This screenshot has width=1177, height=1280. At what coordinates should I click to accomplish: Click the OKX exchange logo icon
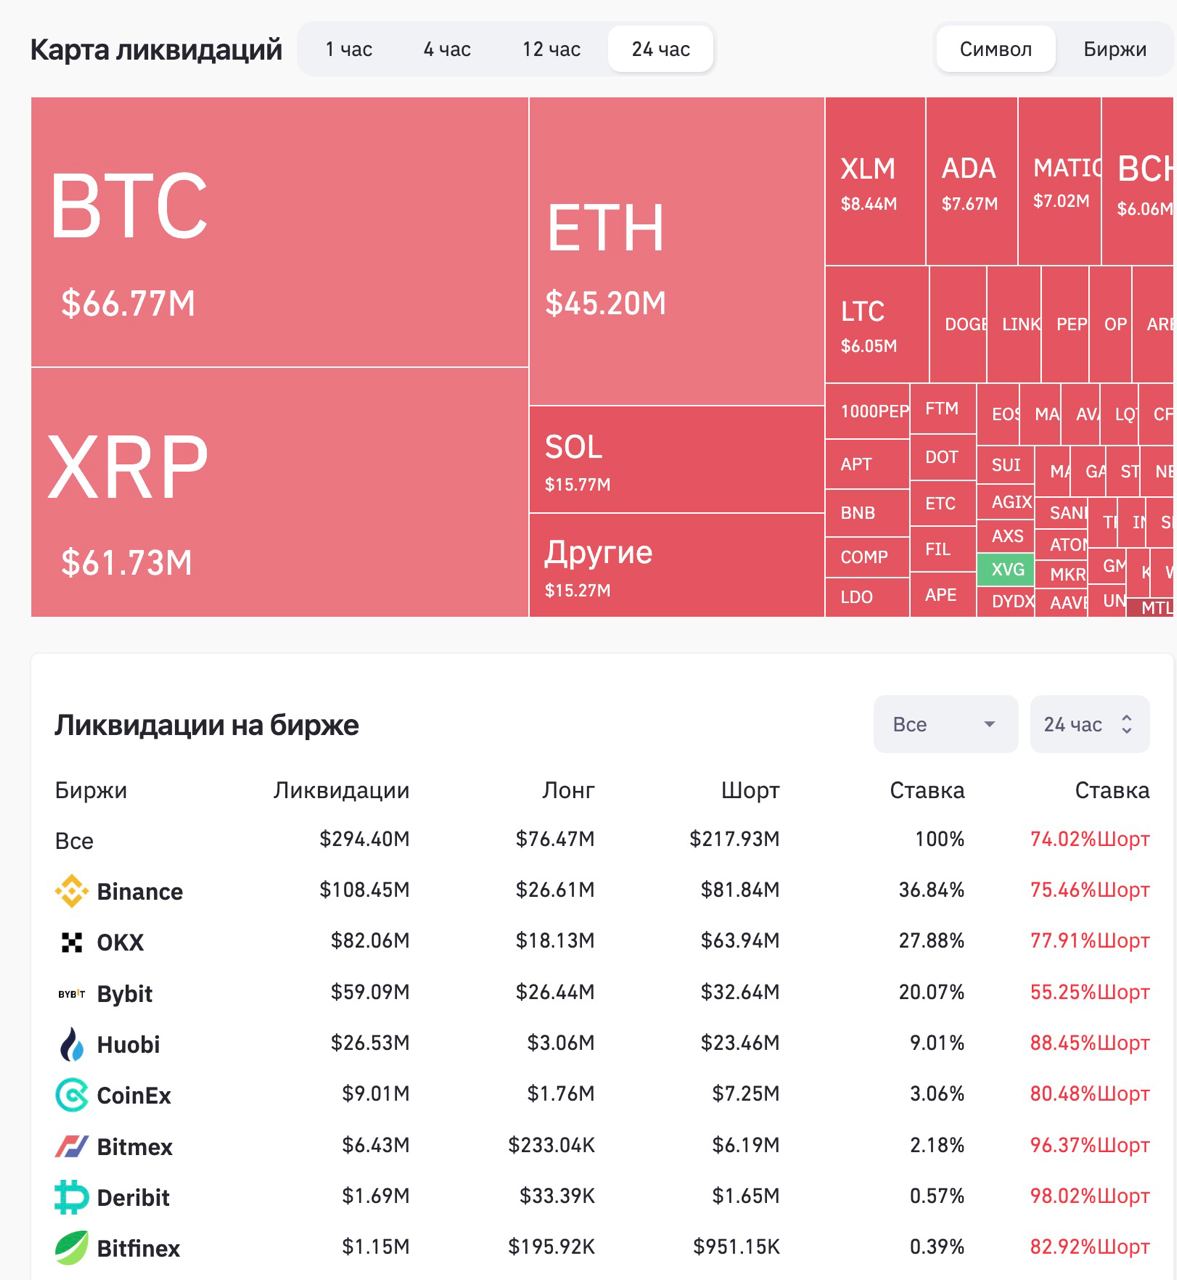point(71,942)
